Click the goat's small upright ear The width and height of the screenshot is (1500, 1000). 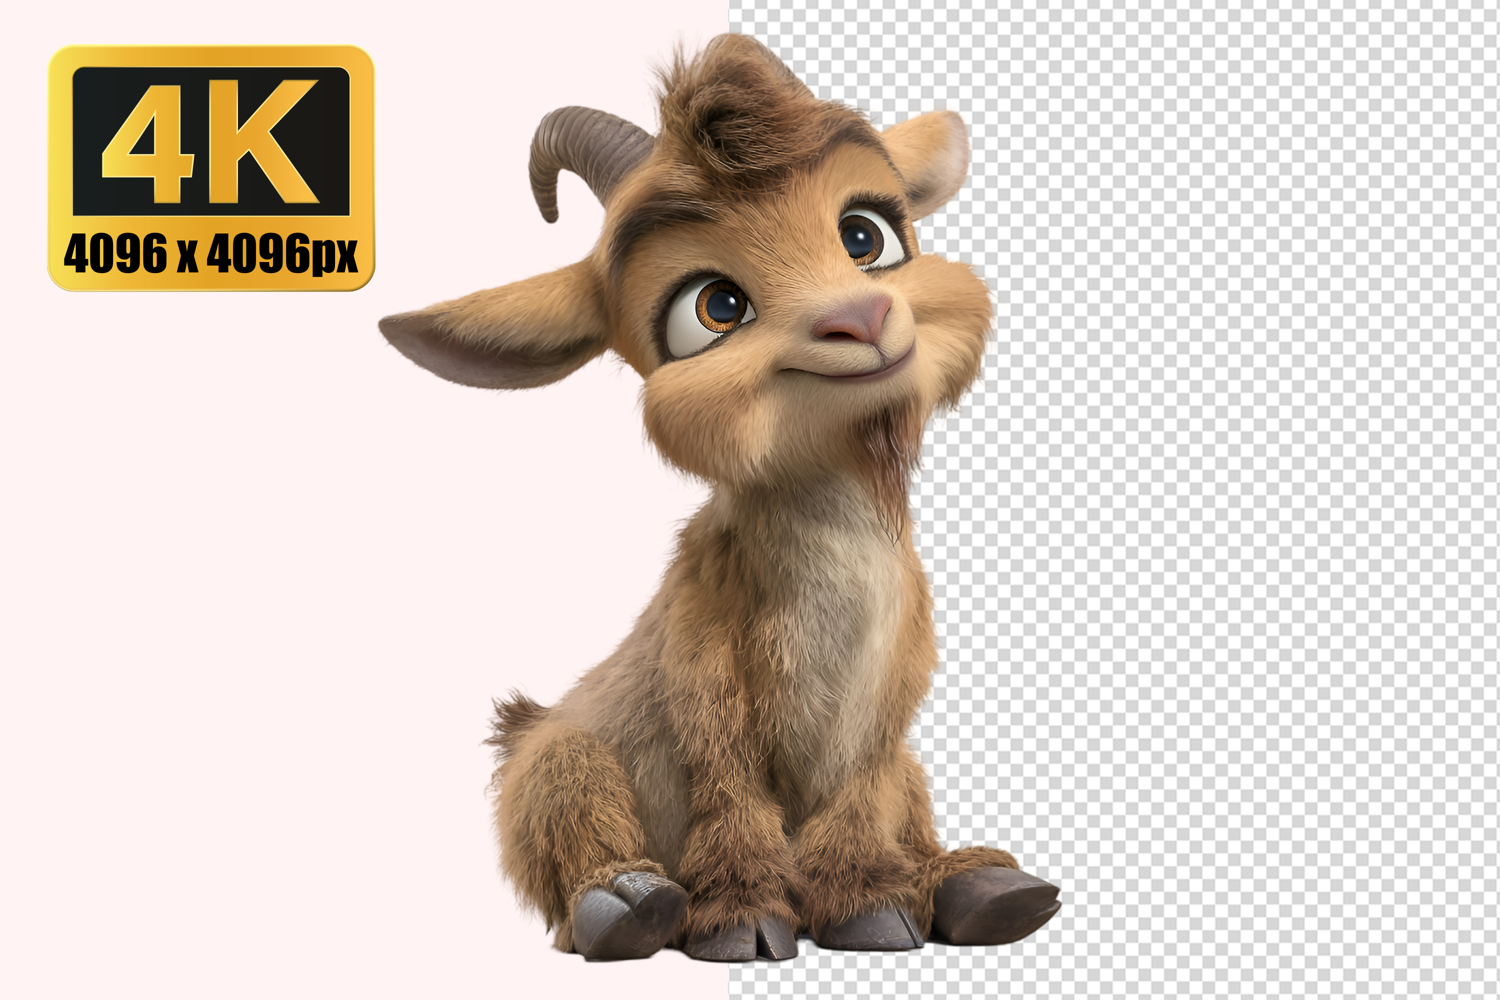[929, 160]
